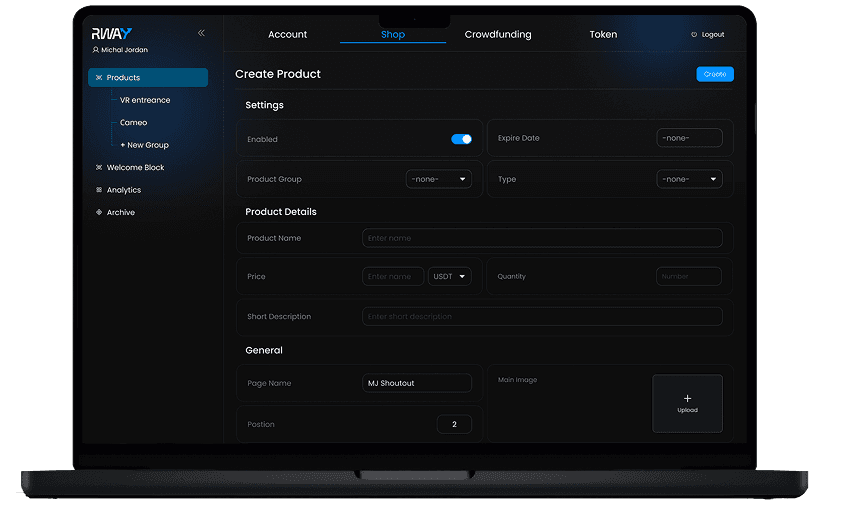The height and width of the screenshot is (520, 851).
Task: Click the user icon beside Michal Jordan
Action: click(96, 50)
